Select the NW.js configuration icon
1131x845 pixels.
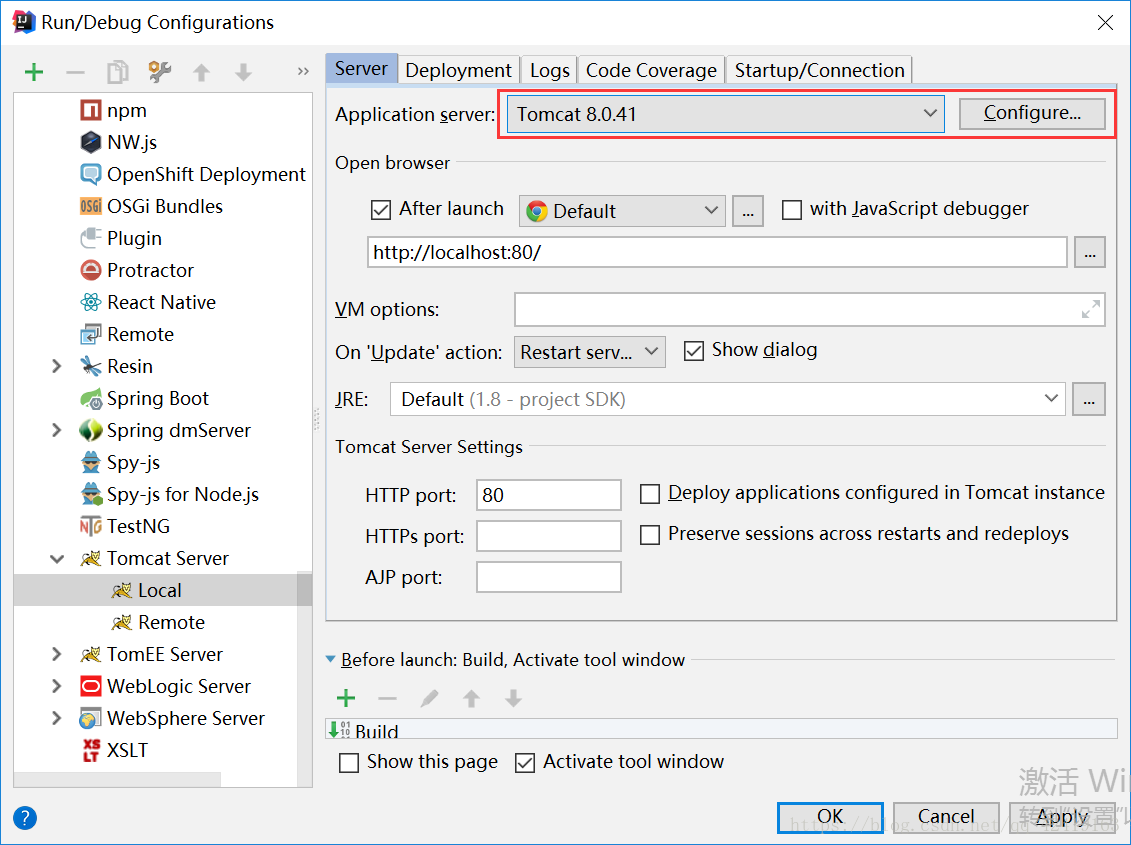[90, 142]
